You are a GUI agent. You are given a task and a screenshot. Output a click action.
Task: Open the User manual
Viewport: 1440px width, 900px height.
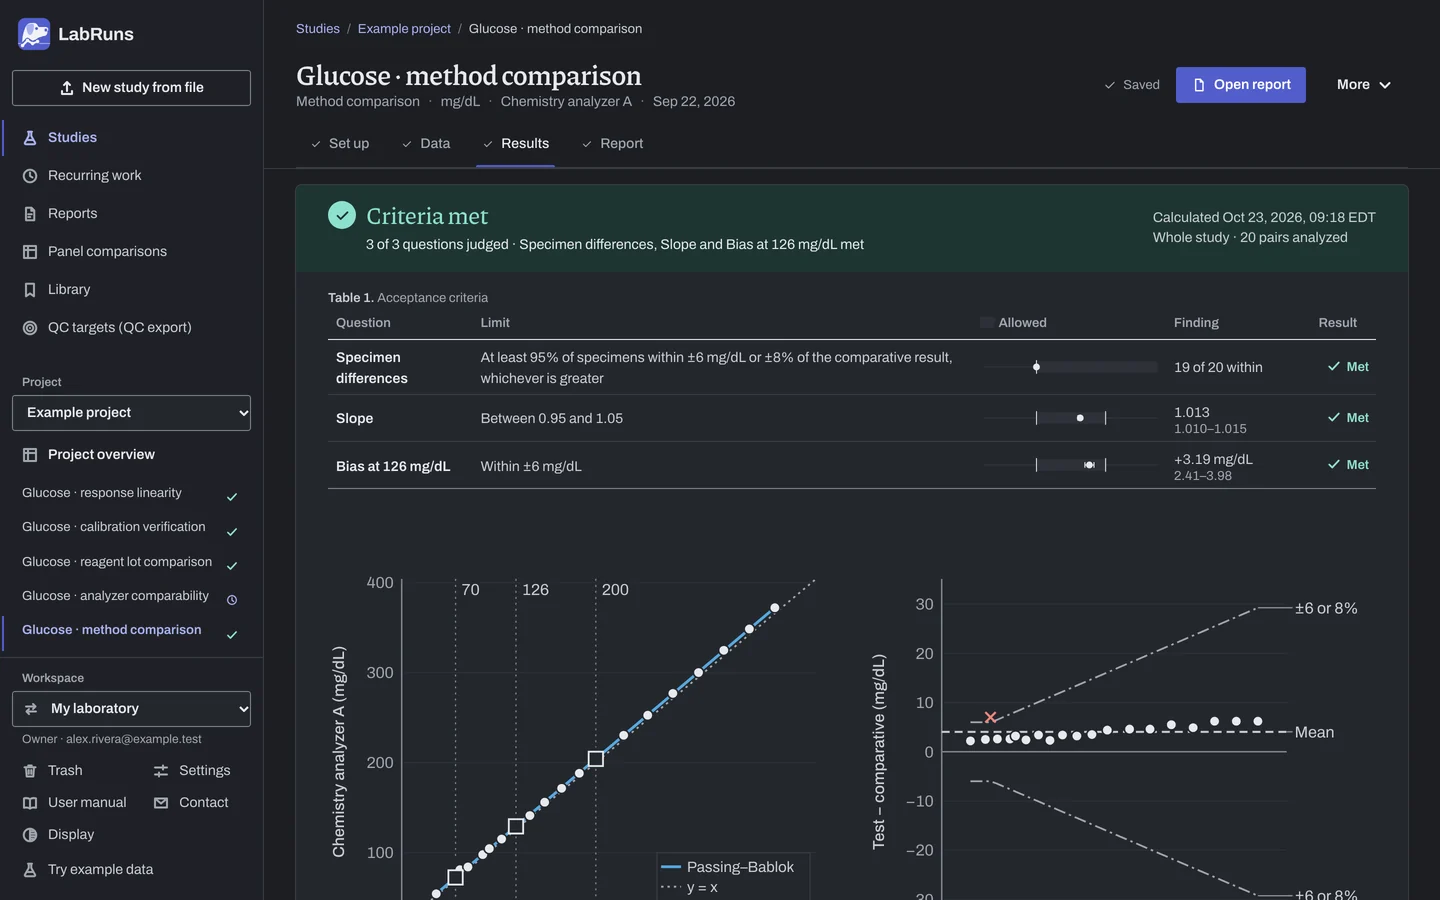(x=87, y=802)
